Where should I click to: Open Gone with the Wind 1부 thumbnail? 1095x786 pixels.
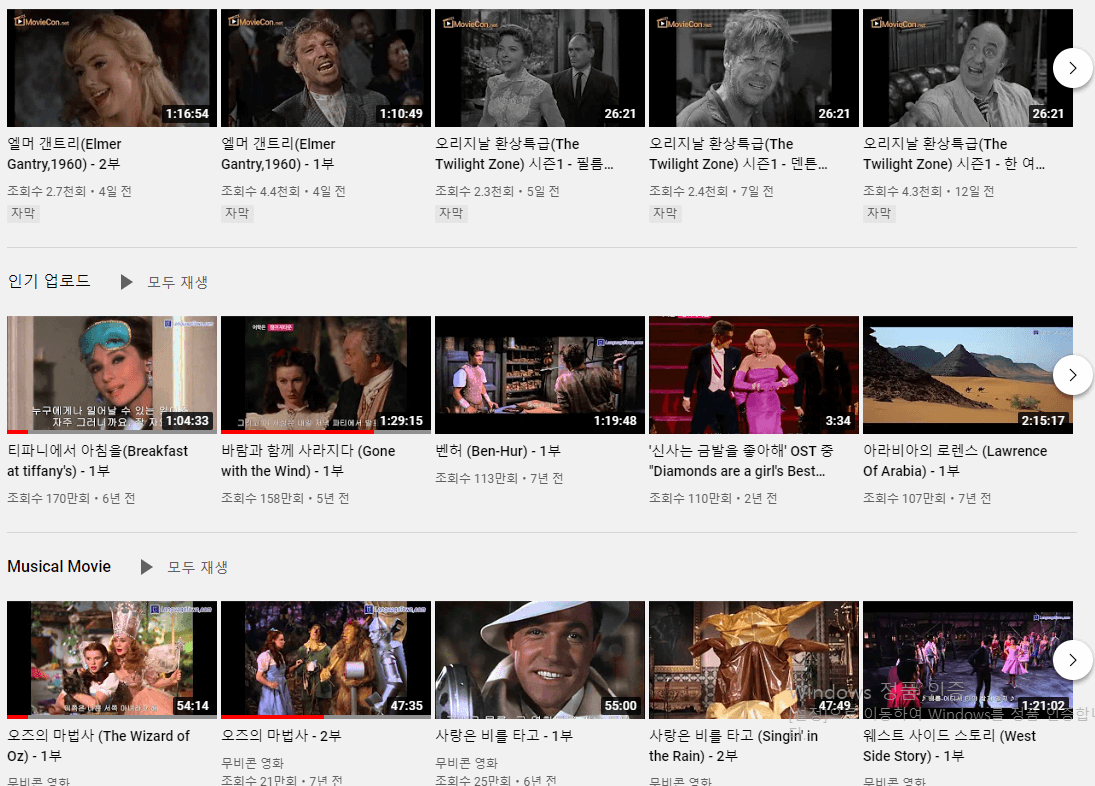(x=326, y=375)
